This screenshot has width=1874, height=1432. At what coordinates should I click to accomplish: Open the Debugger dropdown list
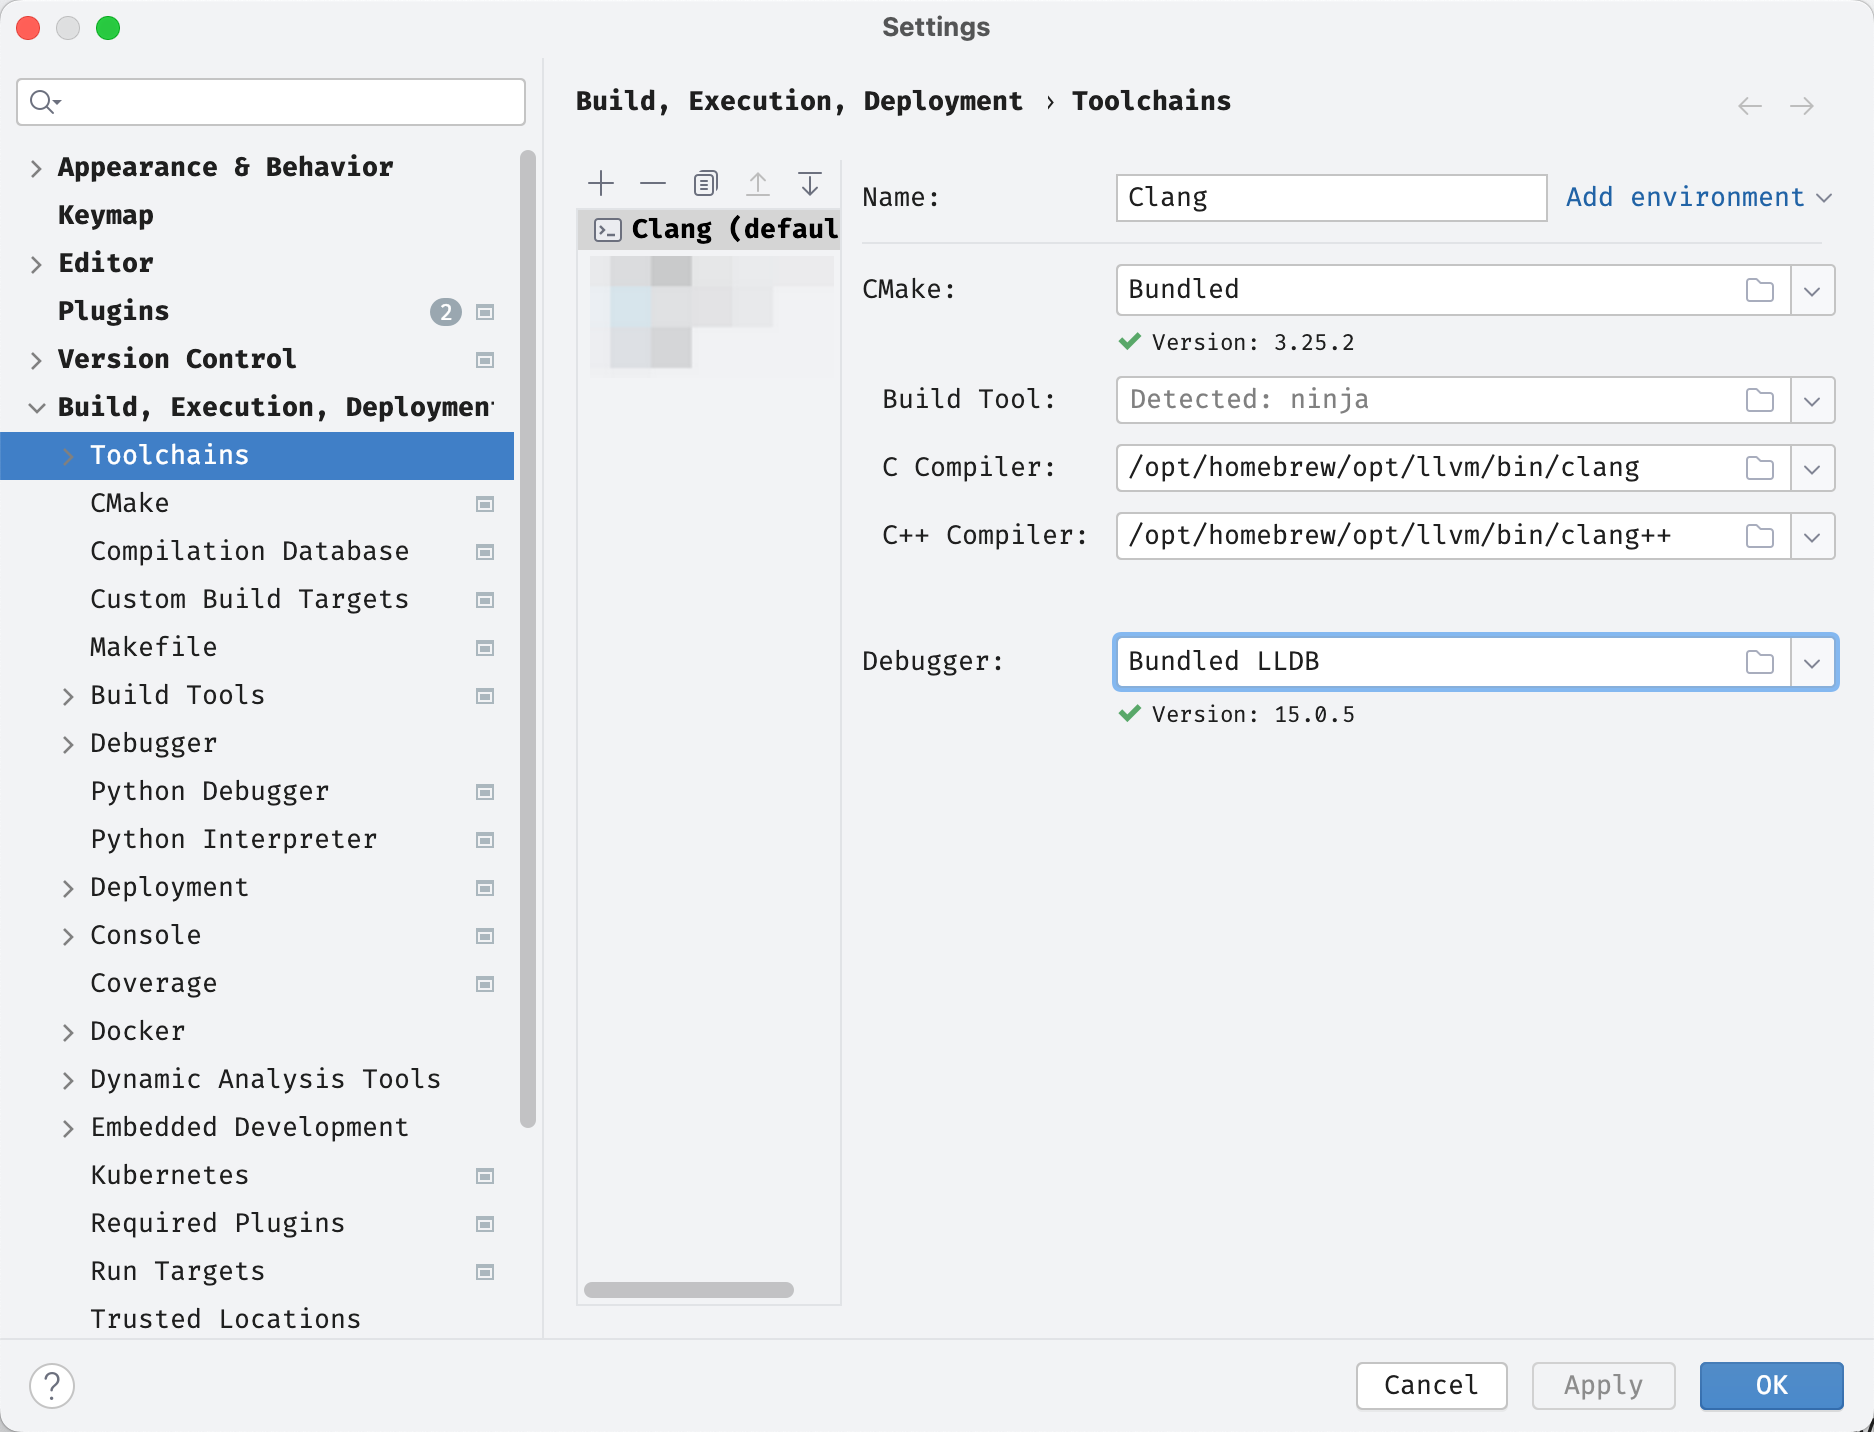1812,662
